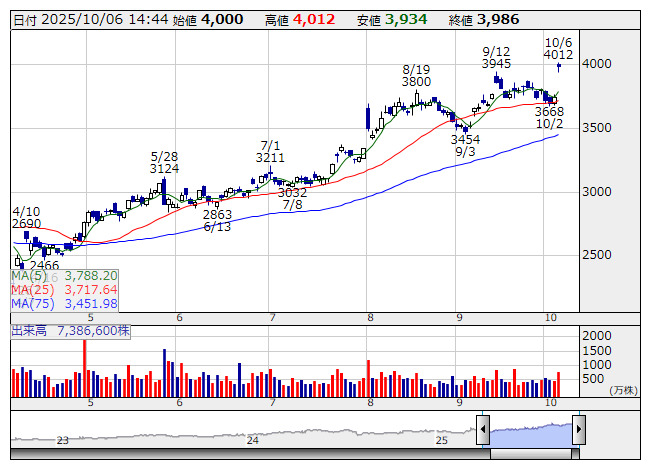This screenshot has width=653, height=470.
Task: Click the 5/28 3124 peak label
Action: 164,163
